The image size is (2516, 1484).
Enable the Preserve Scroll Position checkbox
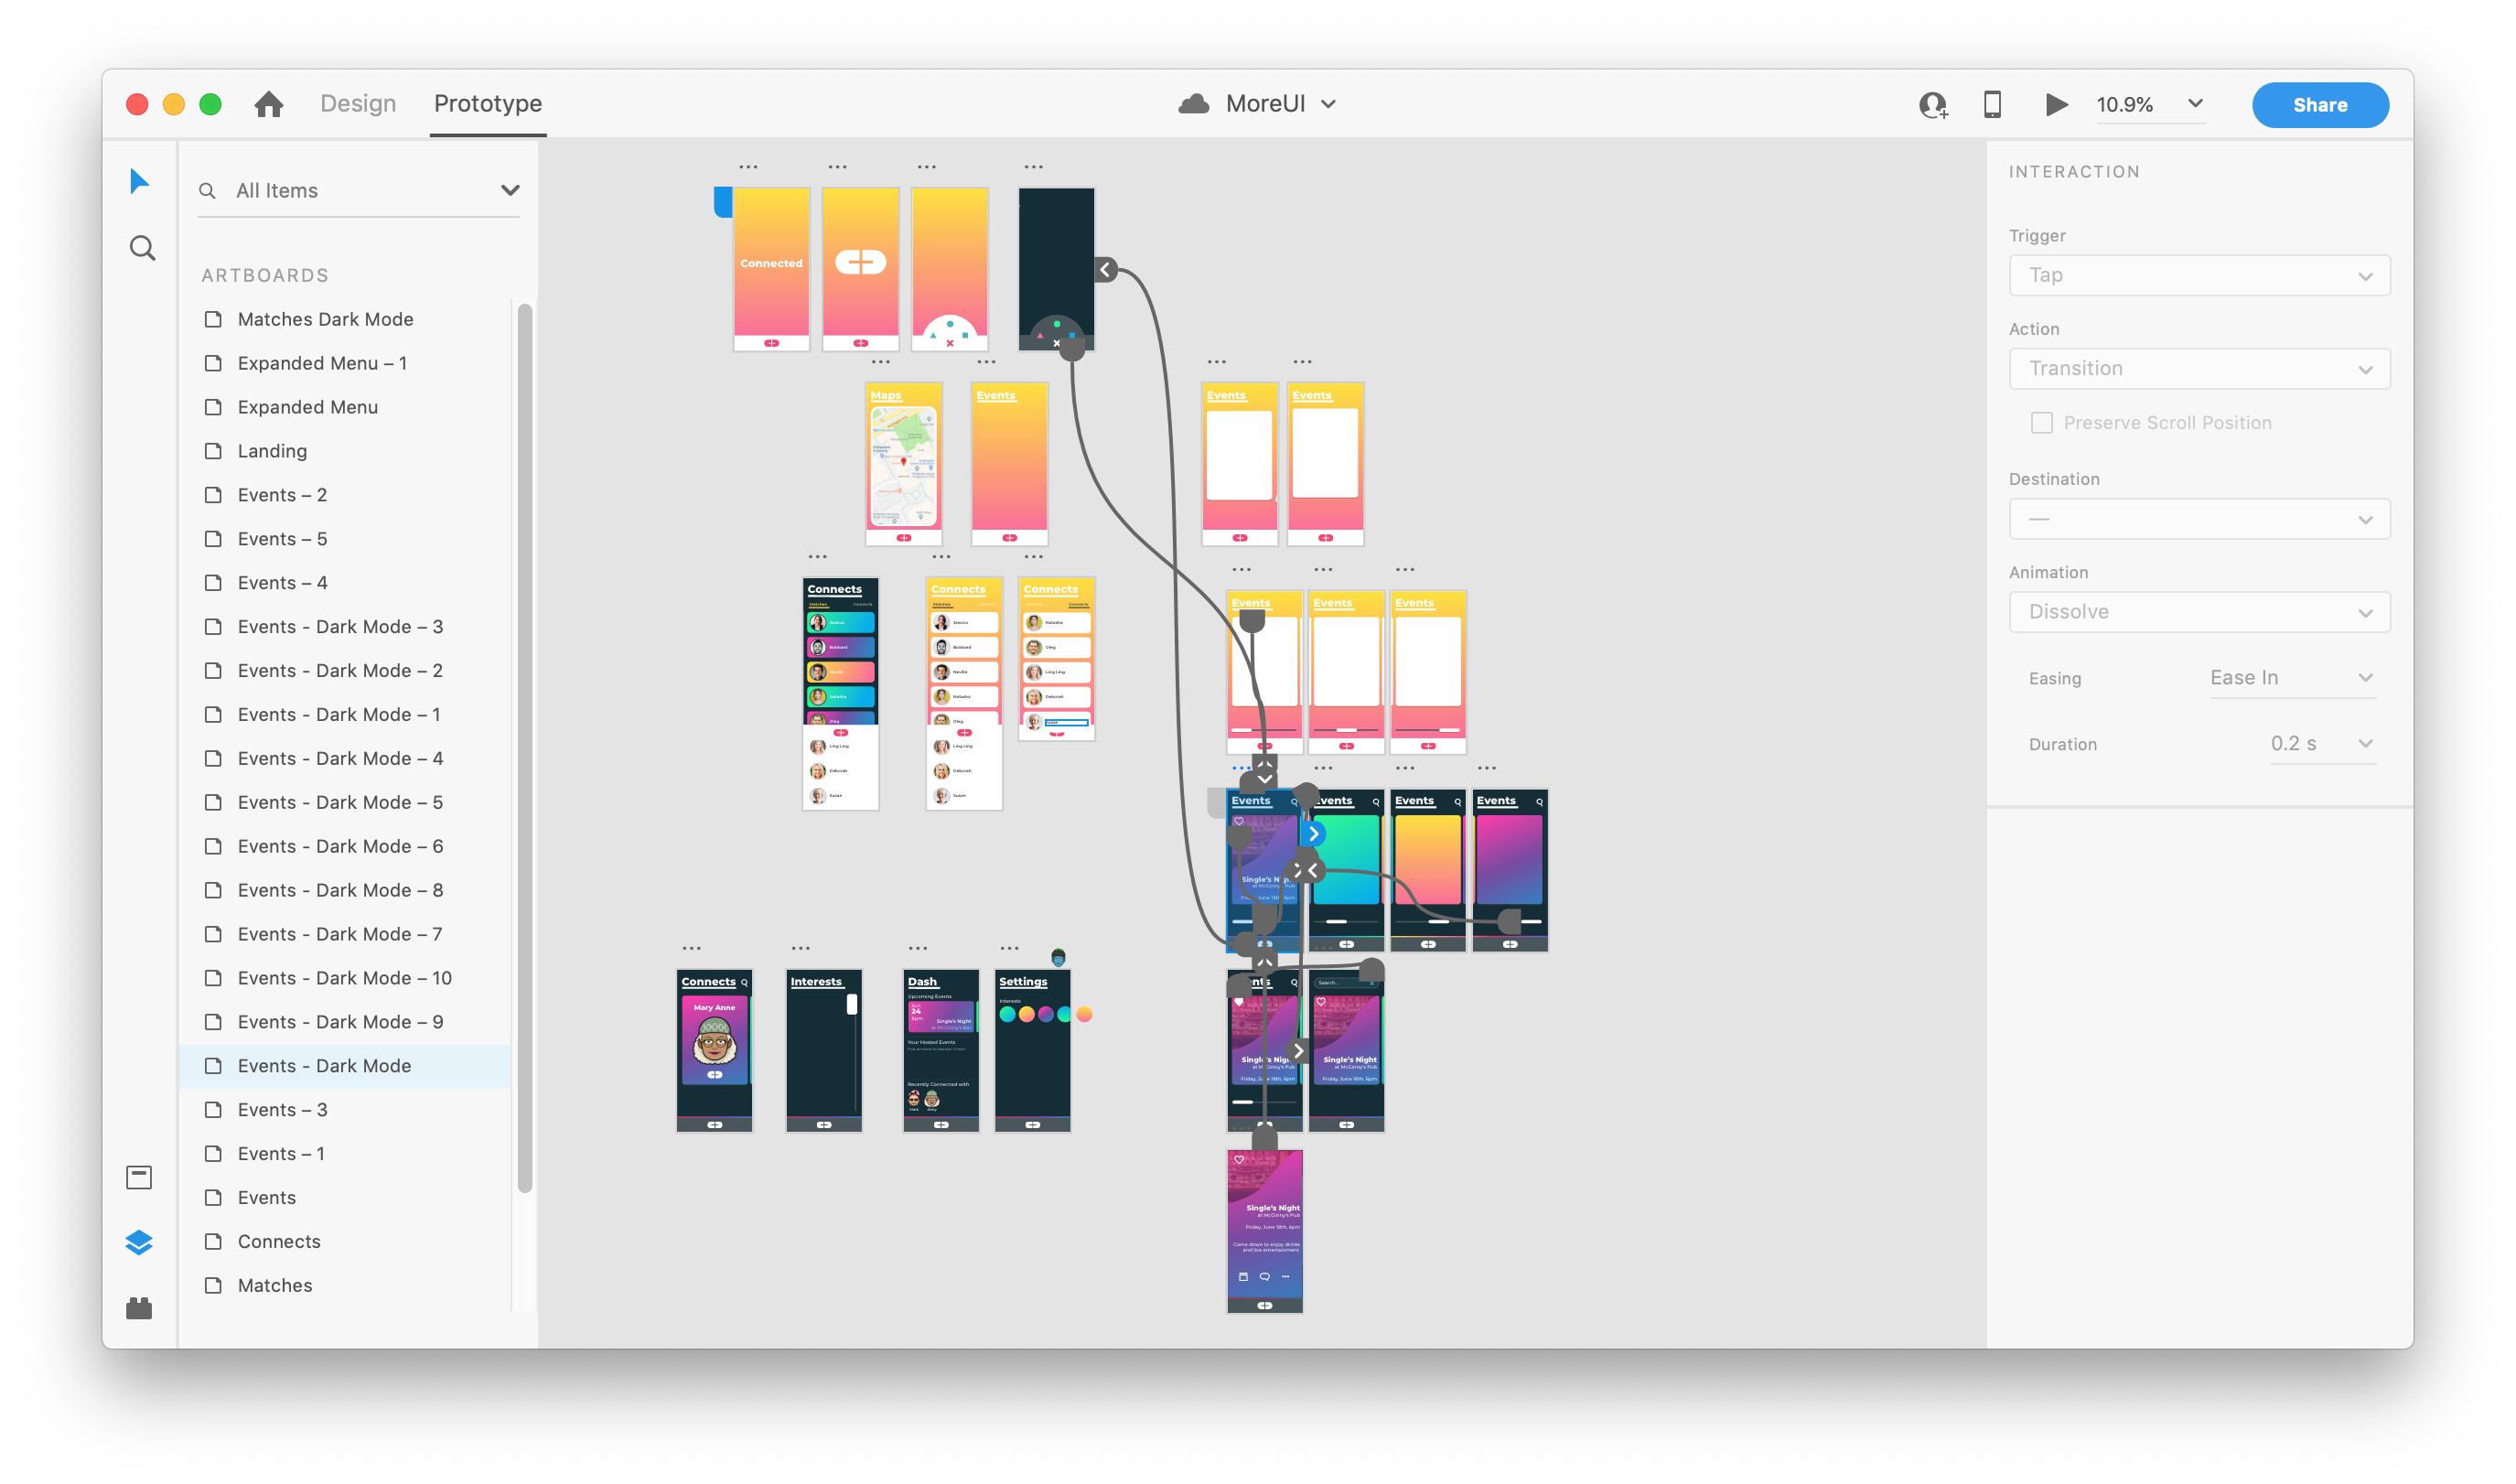tap(2043, 422)
